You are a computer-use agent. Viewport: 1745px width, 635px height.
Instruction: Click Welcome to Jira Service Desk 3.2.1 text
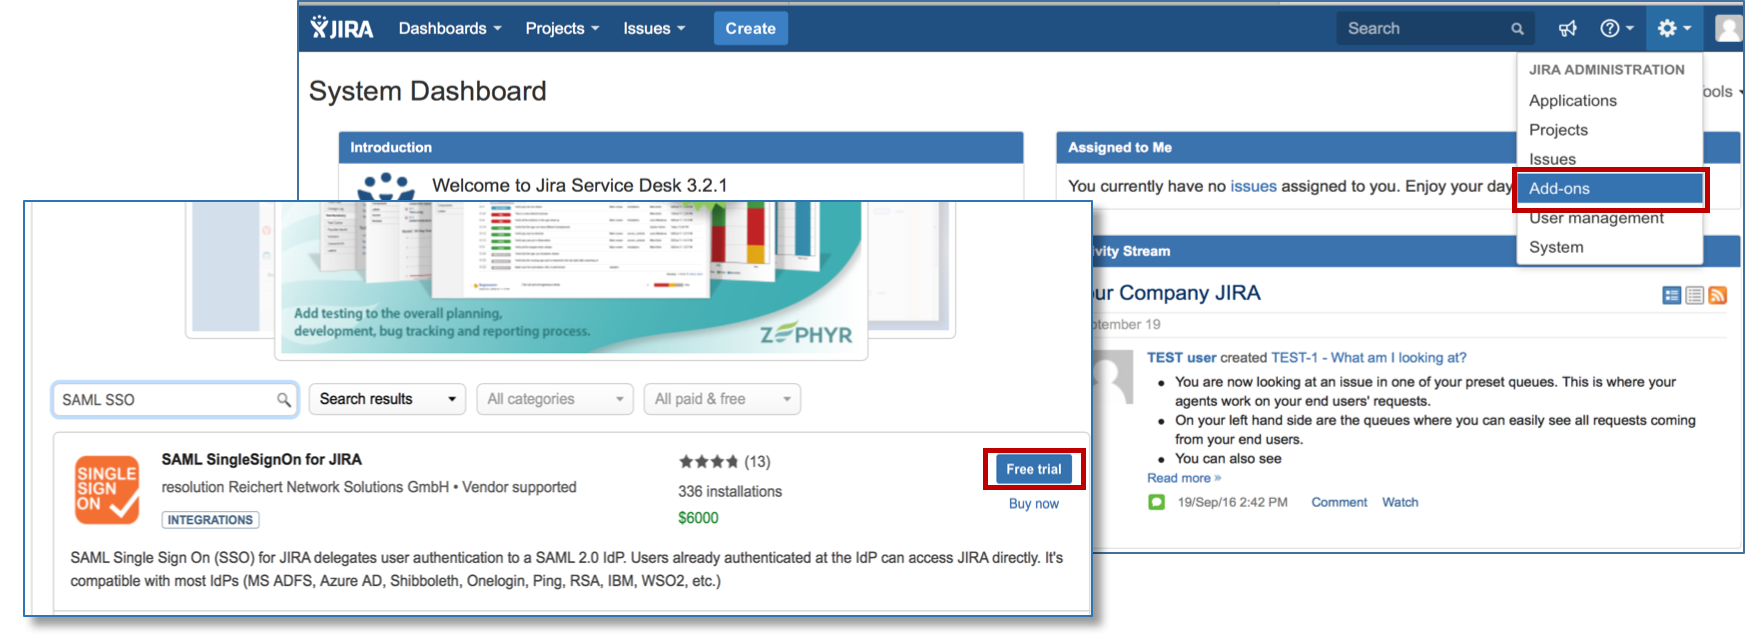pyautogui.click(x=580, y=185)
